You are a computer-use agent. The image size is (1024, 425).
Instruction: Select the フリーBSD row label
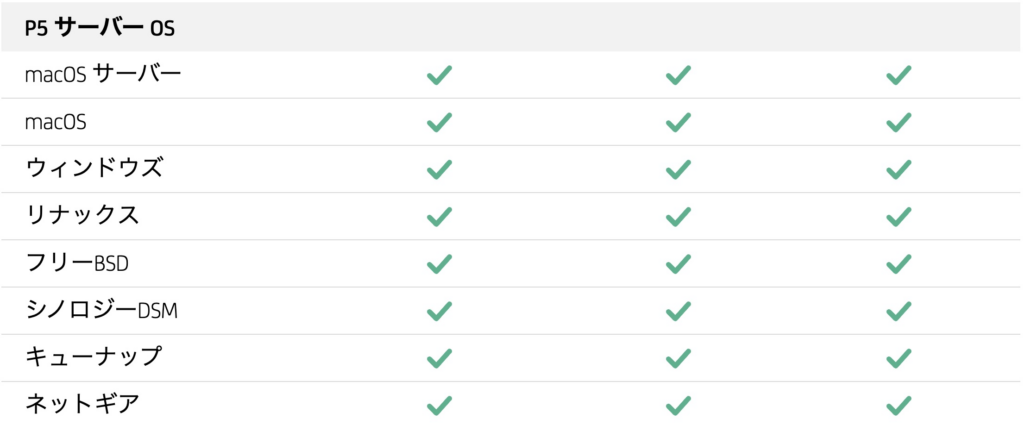77,263
